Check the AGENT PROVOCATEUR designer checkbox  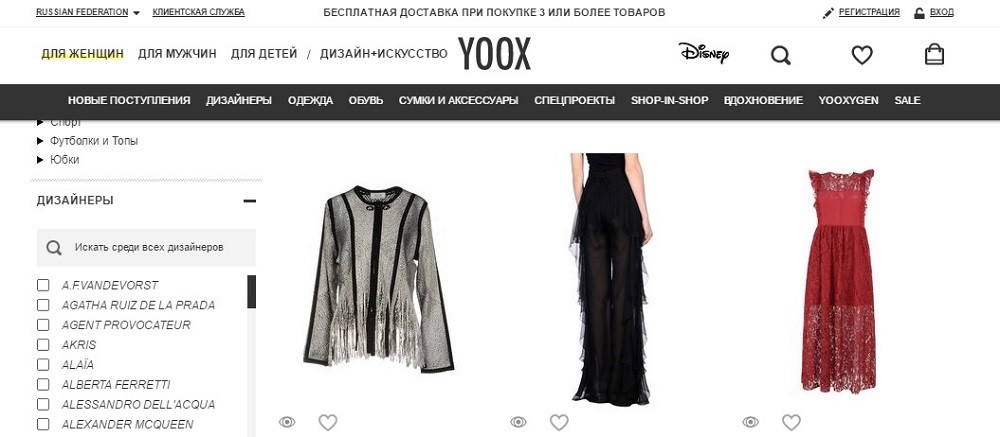coord(43,325)
